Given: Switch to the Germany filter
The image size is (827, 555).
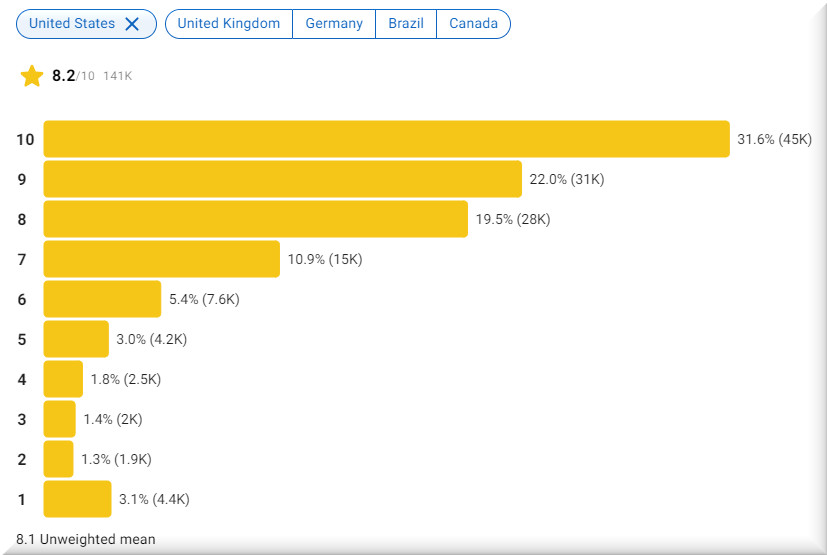Looking at the screenshot, I should click(x=334, y=24).
